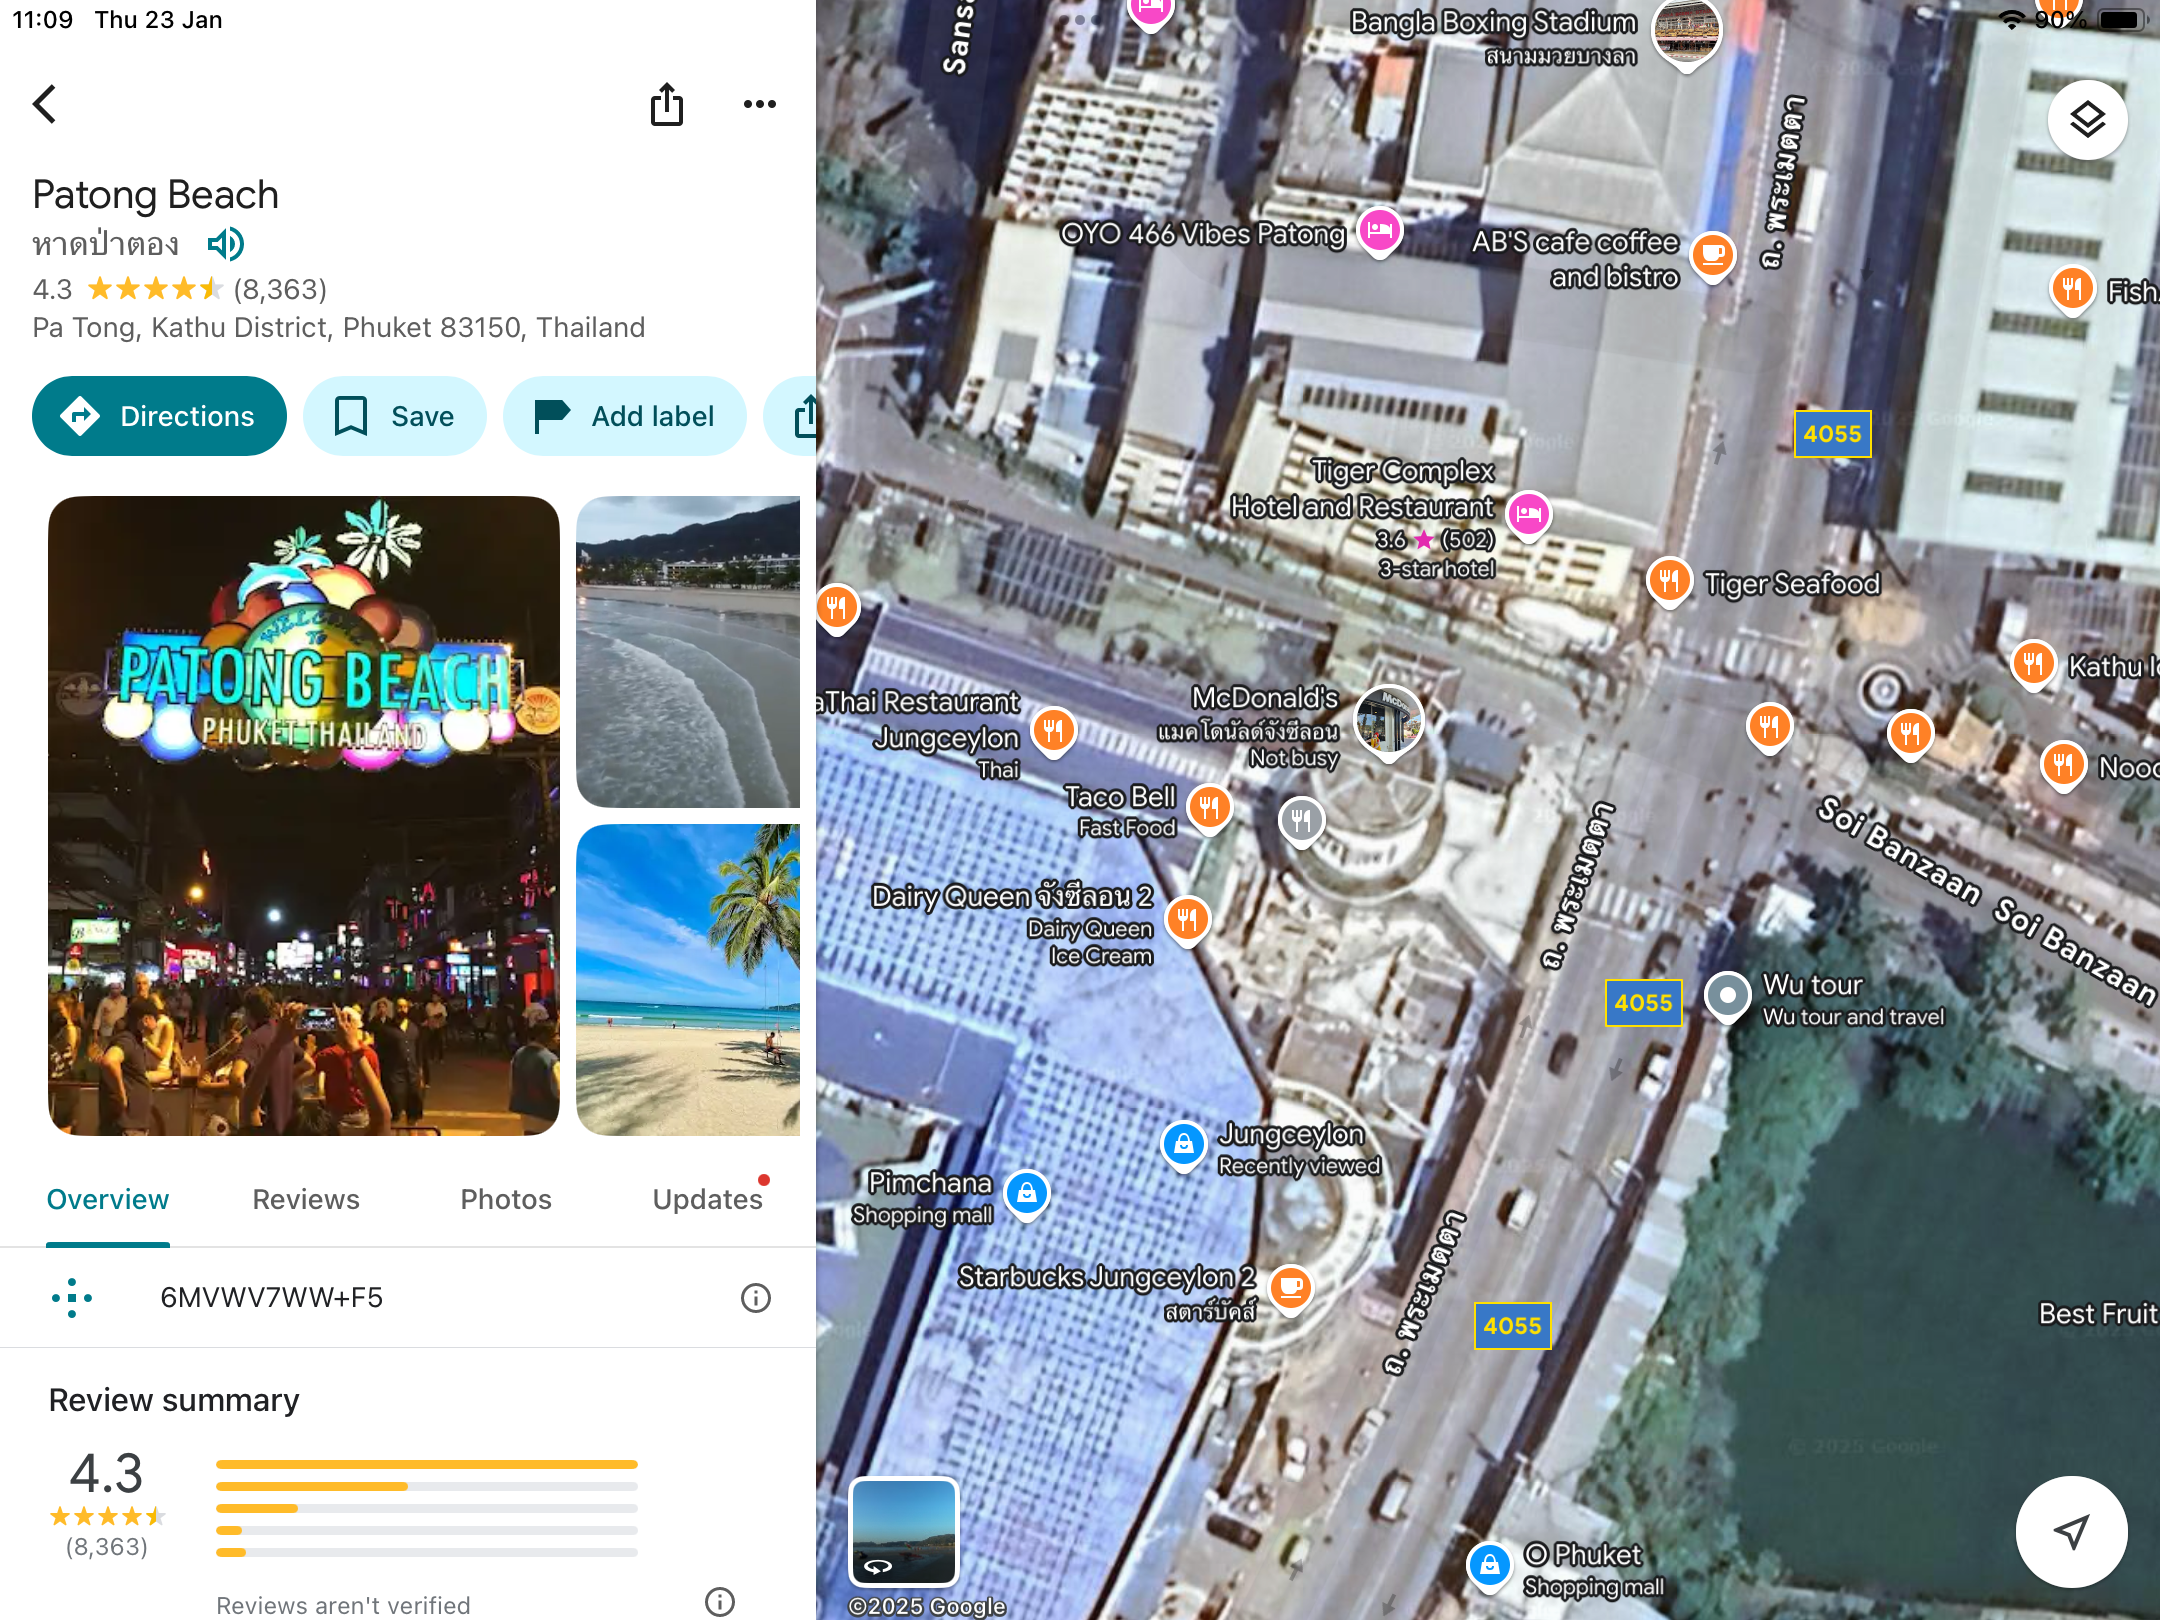Select the Kathu restaurant pin
The width and height of the screenshot is (2160, 1620).
tap(2033, 664)
